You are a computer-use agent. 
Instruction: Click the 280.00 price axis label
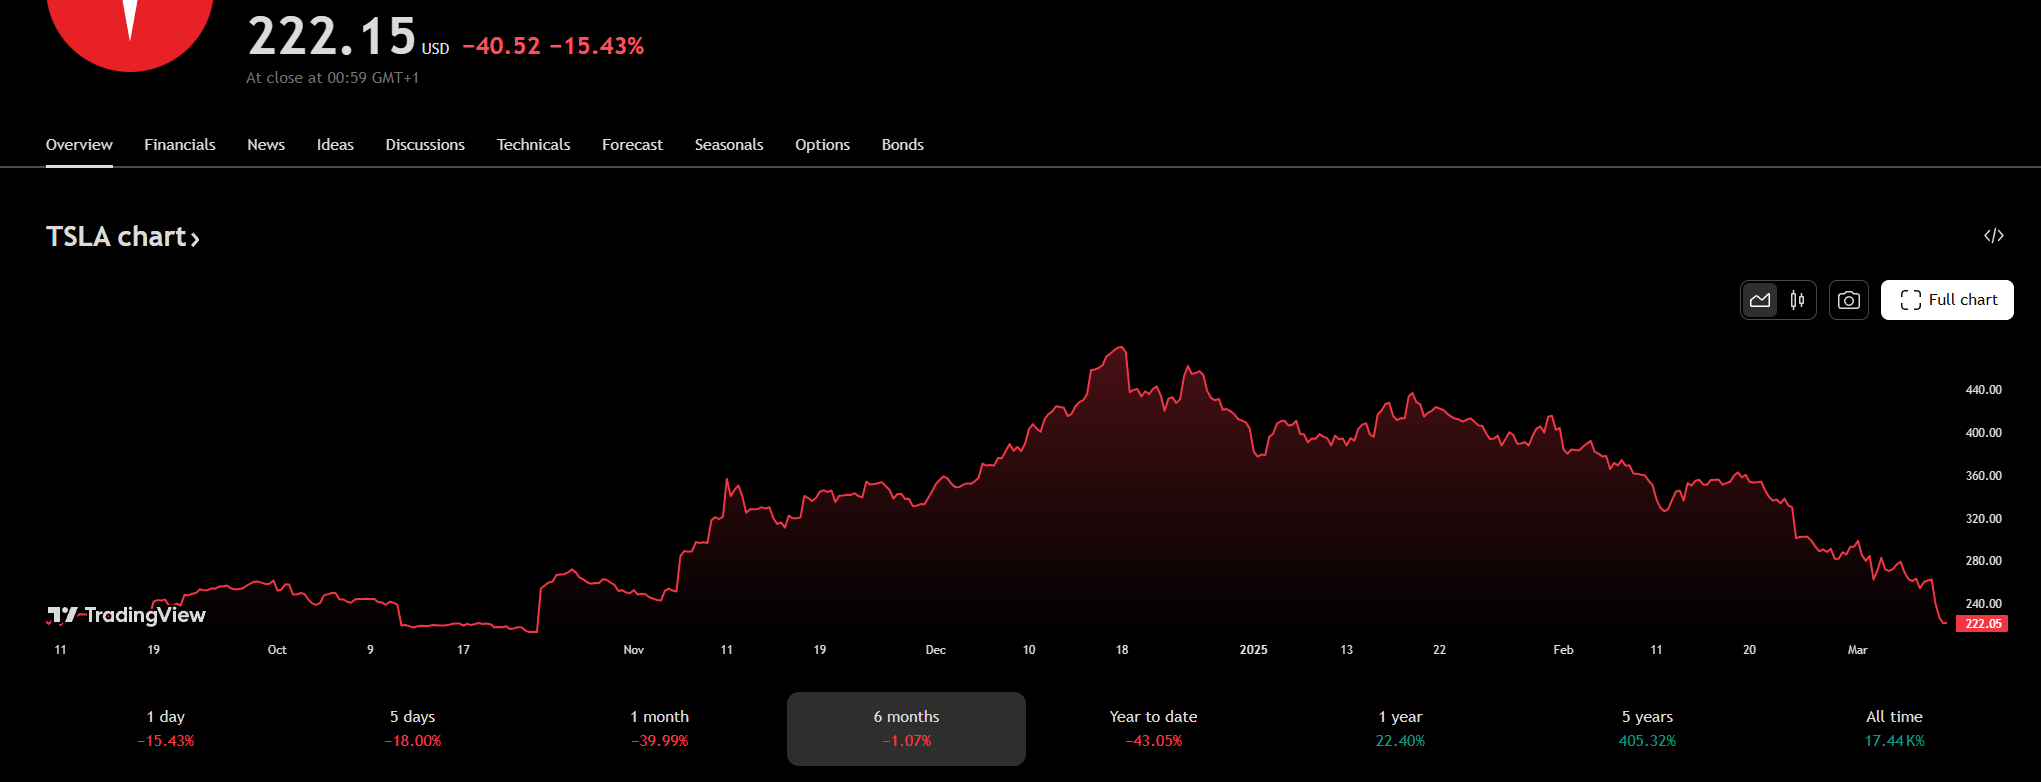[x=1984, y=561]
